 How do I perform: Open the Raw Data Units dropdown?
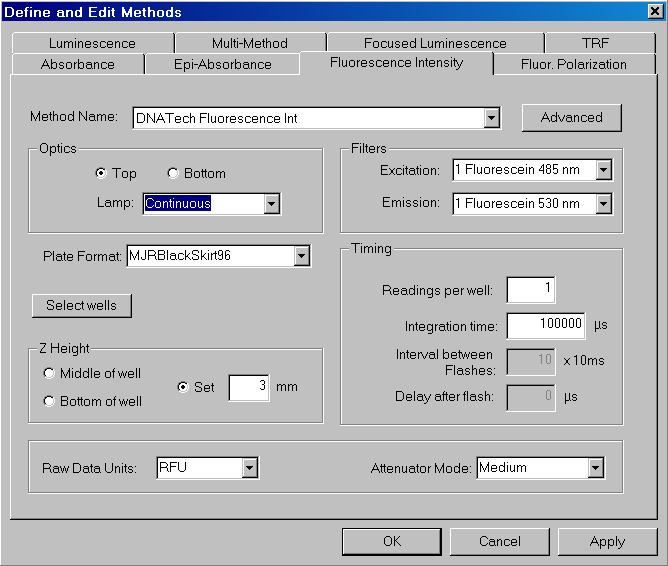(x=250, y=467)
